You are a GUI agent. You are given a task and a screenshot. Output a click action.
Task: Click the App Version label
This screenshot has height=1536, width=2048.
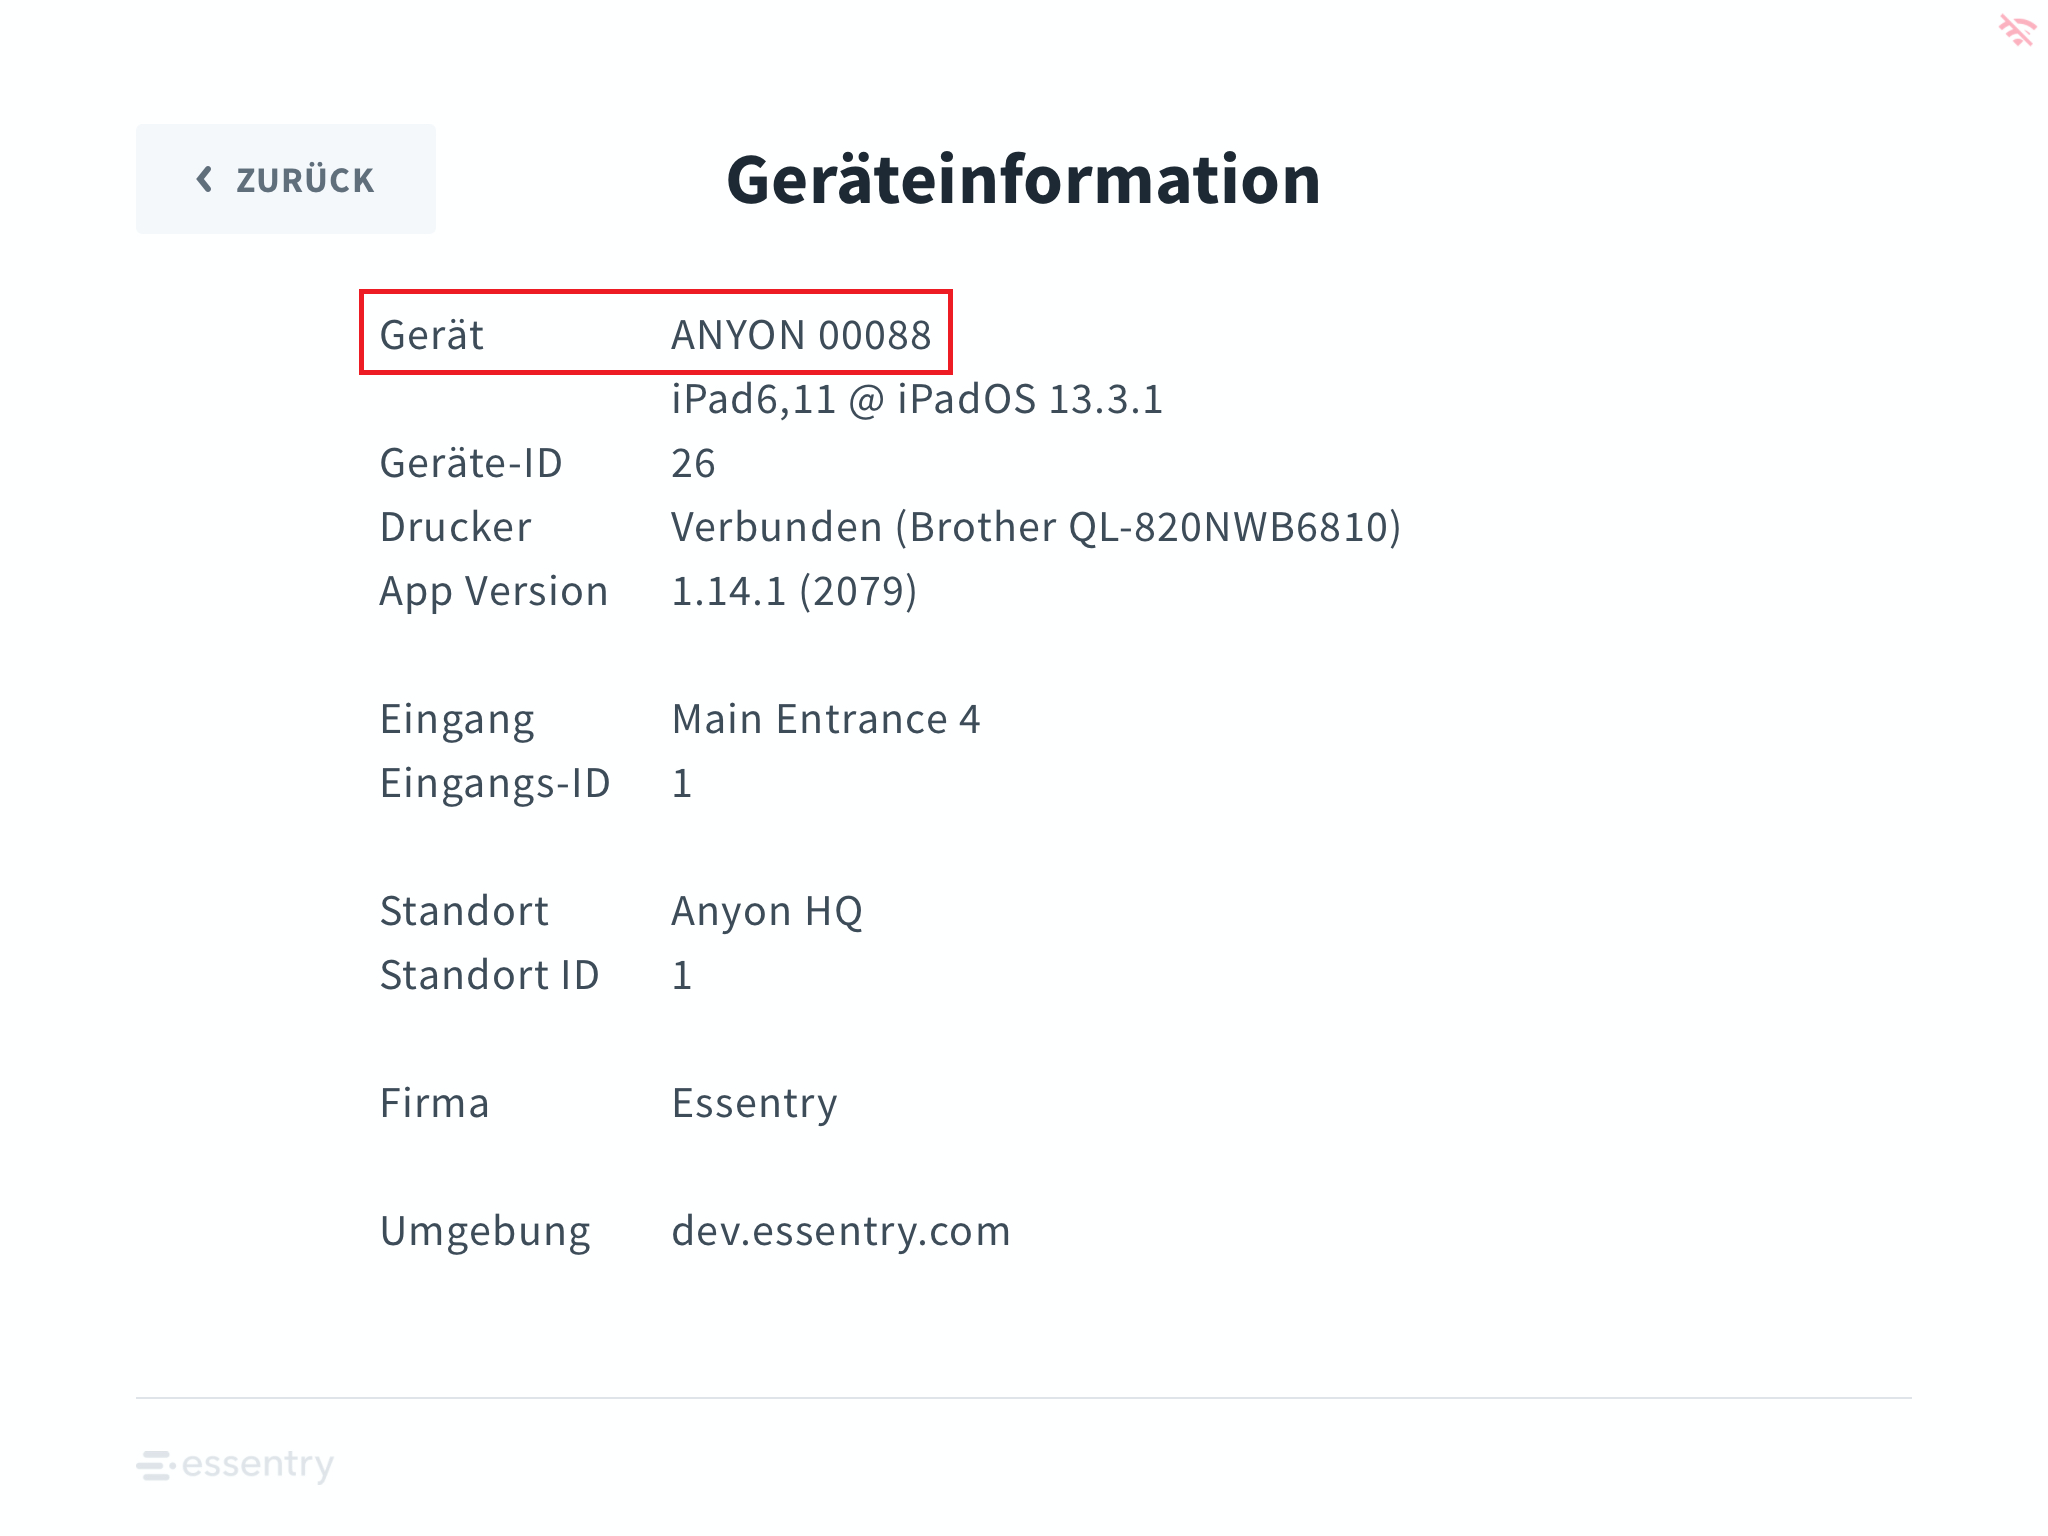tap(494, 591)
